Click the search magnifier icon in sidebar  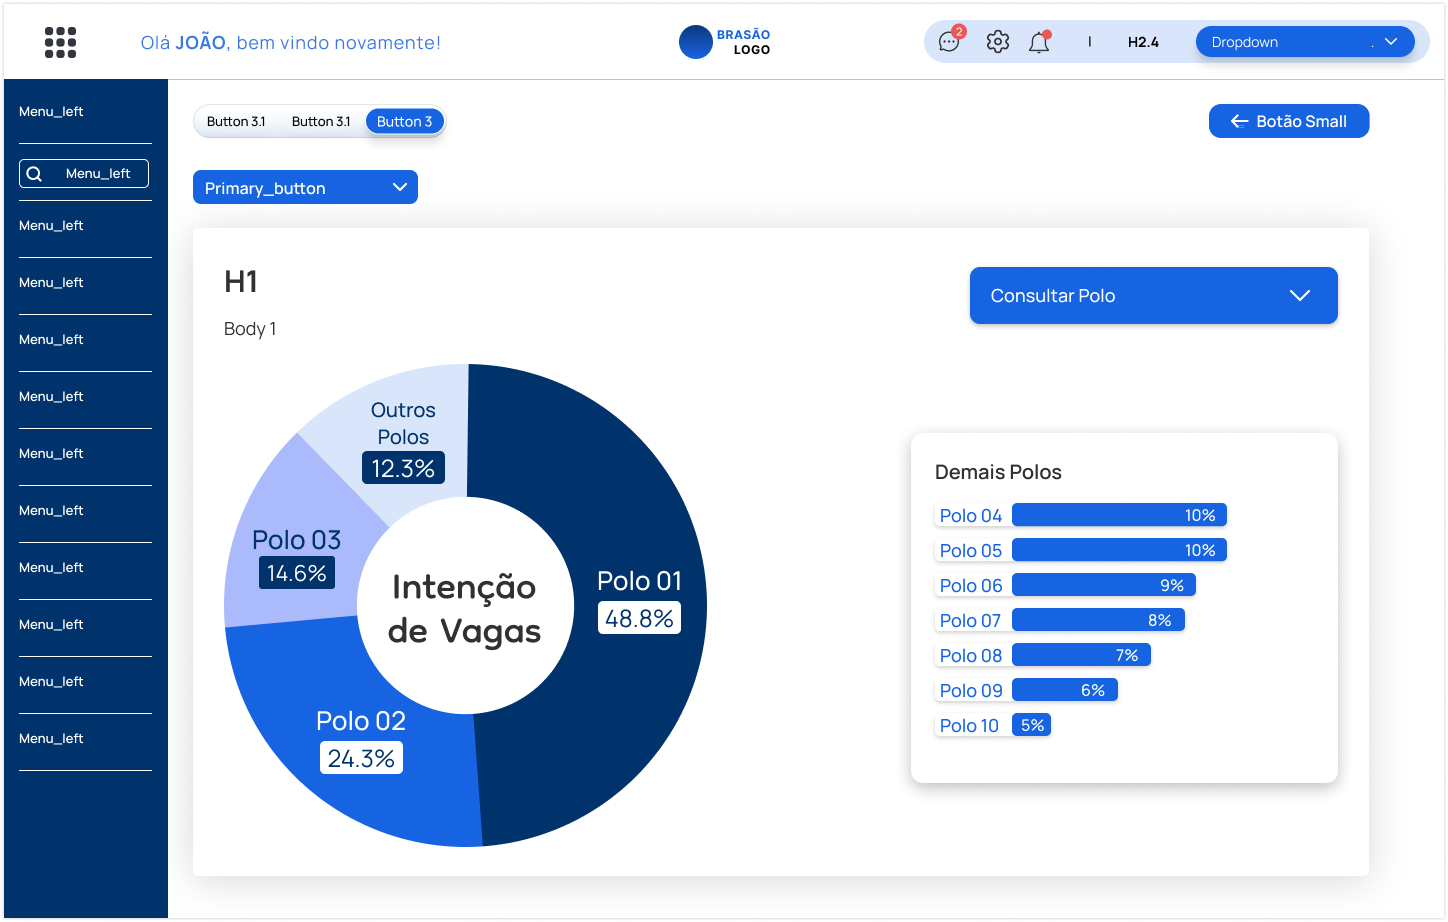pyautogui.click(x=34, y=174)
